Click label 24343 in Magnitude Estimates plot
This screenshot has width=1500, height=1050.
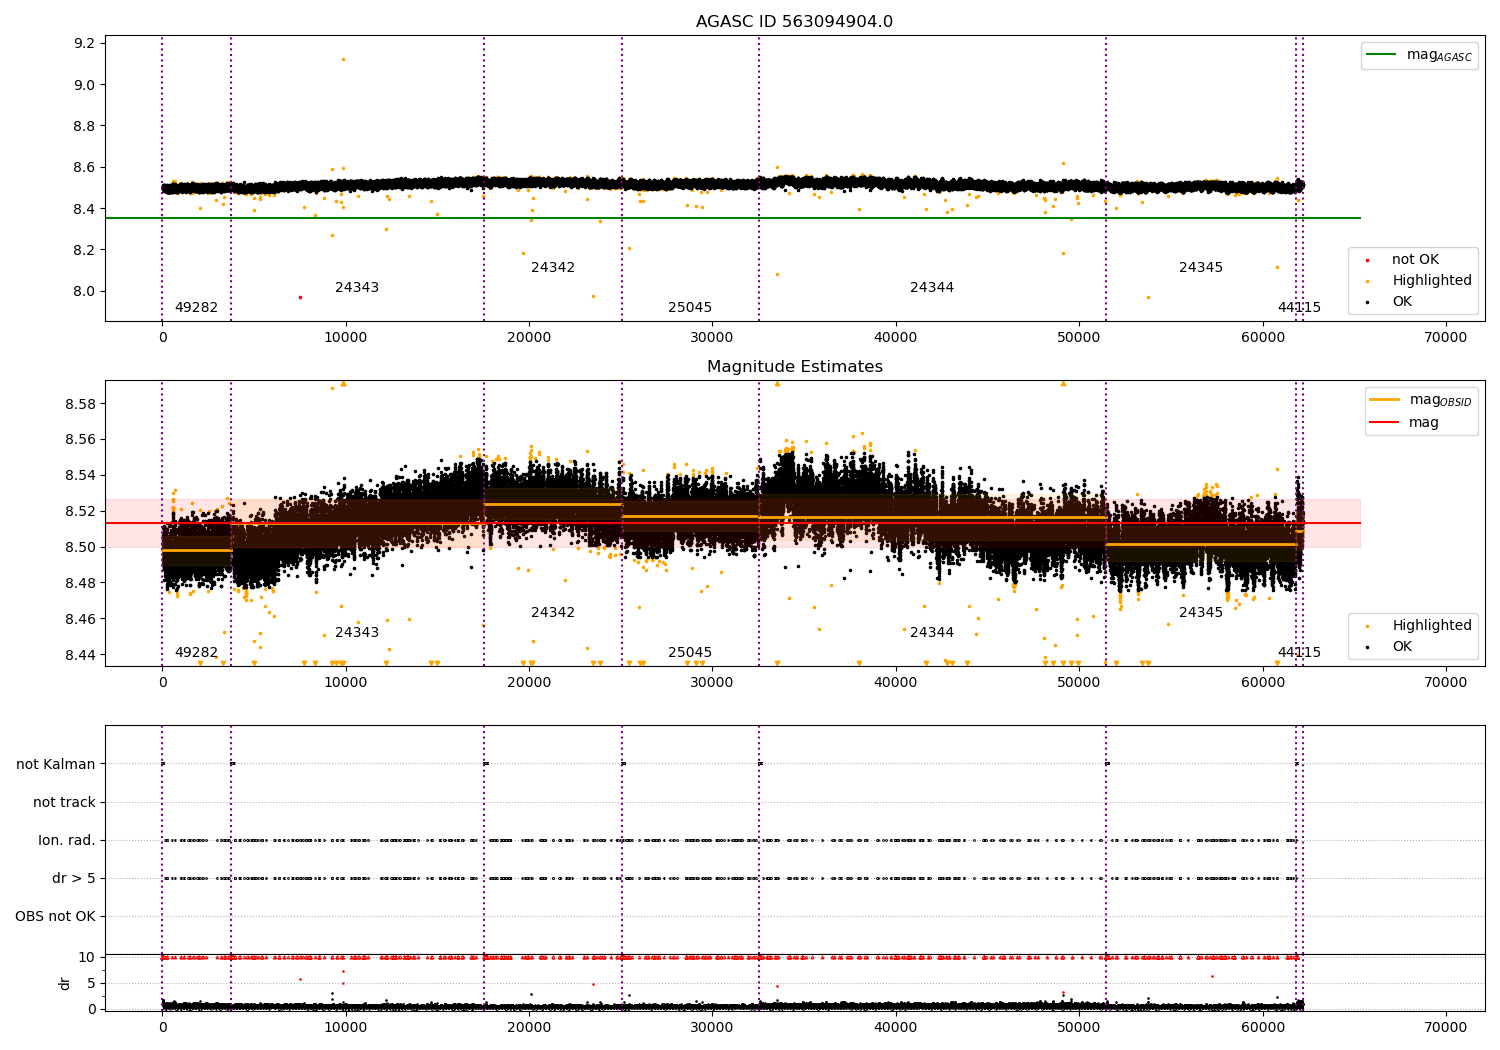(x=357, y=632)
